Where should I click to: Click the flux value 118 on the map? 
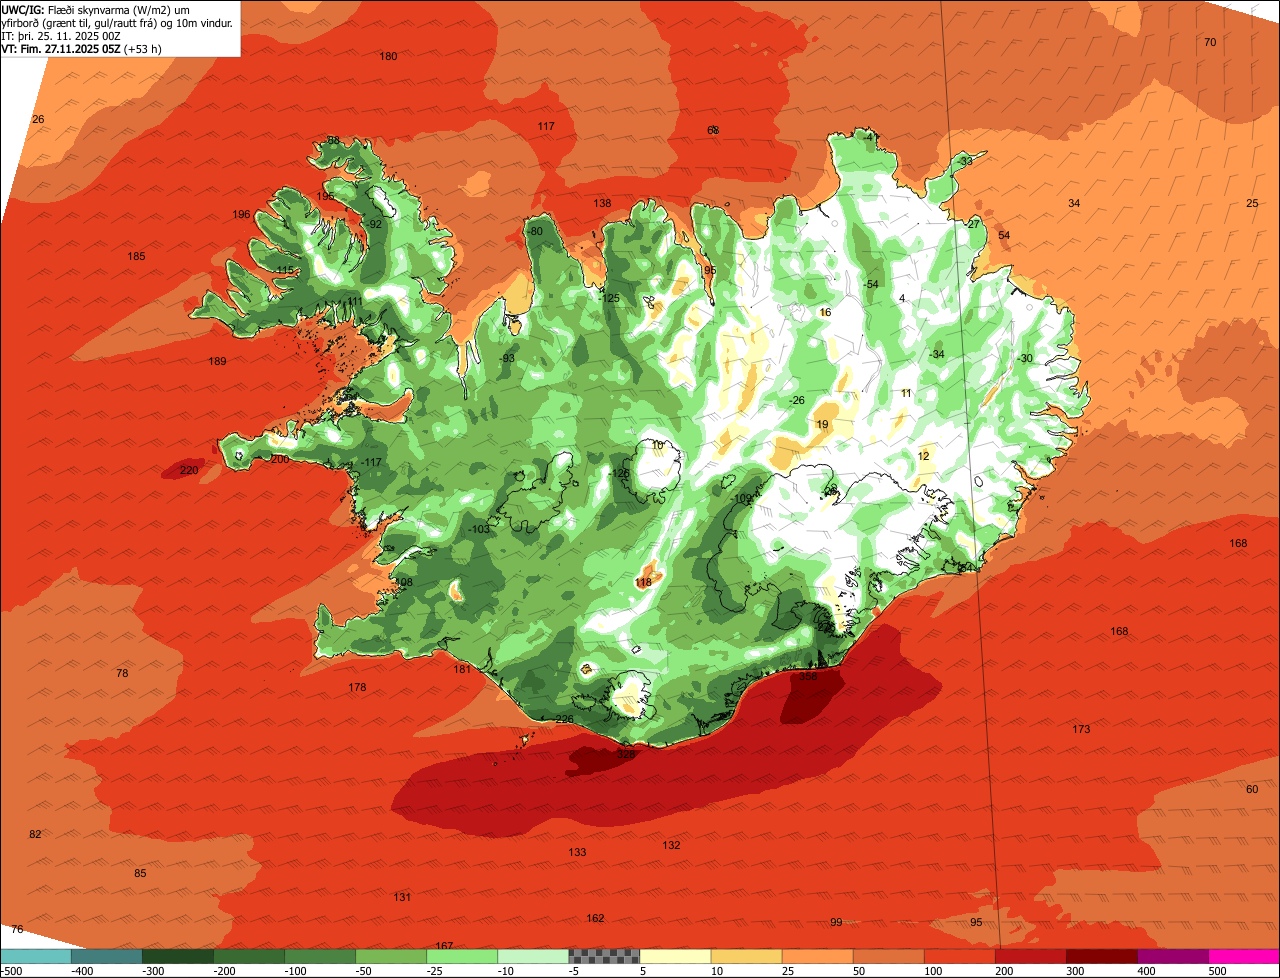coord(643,582)
